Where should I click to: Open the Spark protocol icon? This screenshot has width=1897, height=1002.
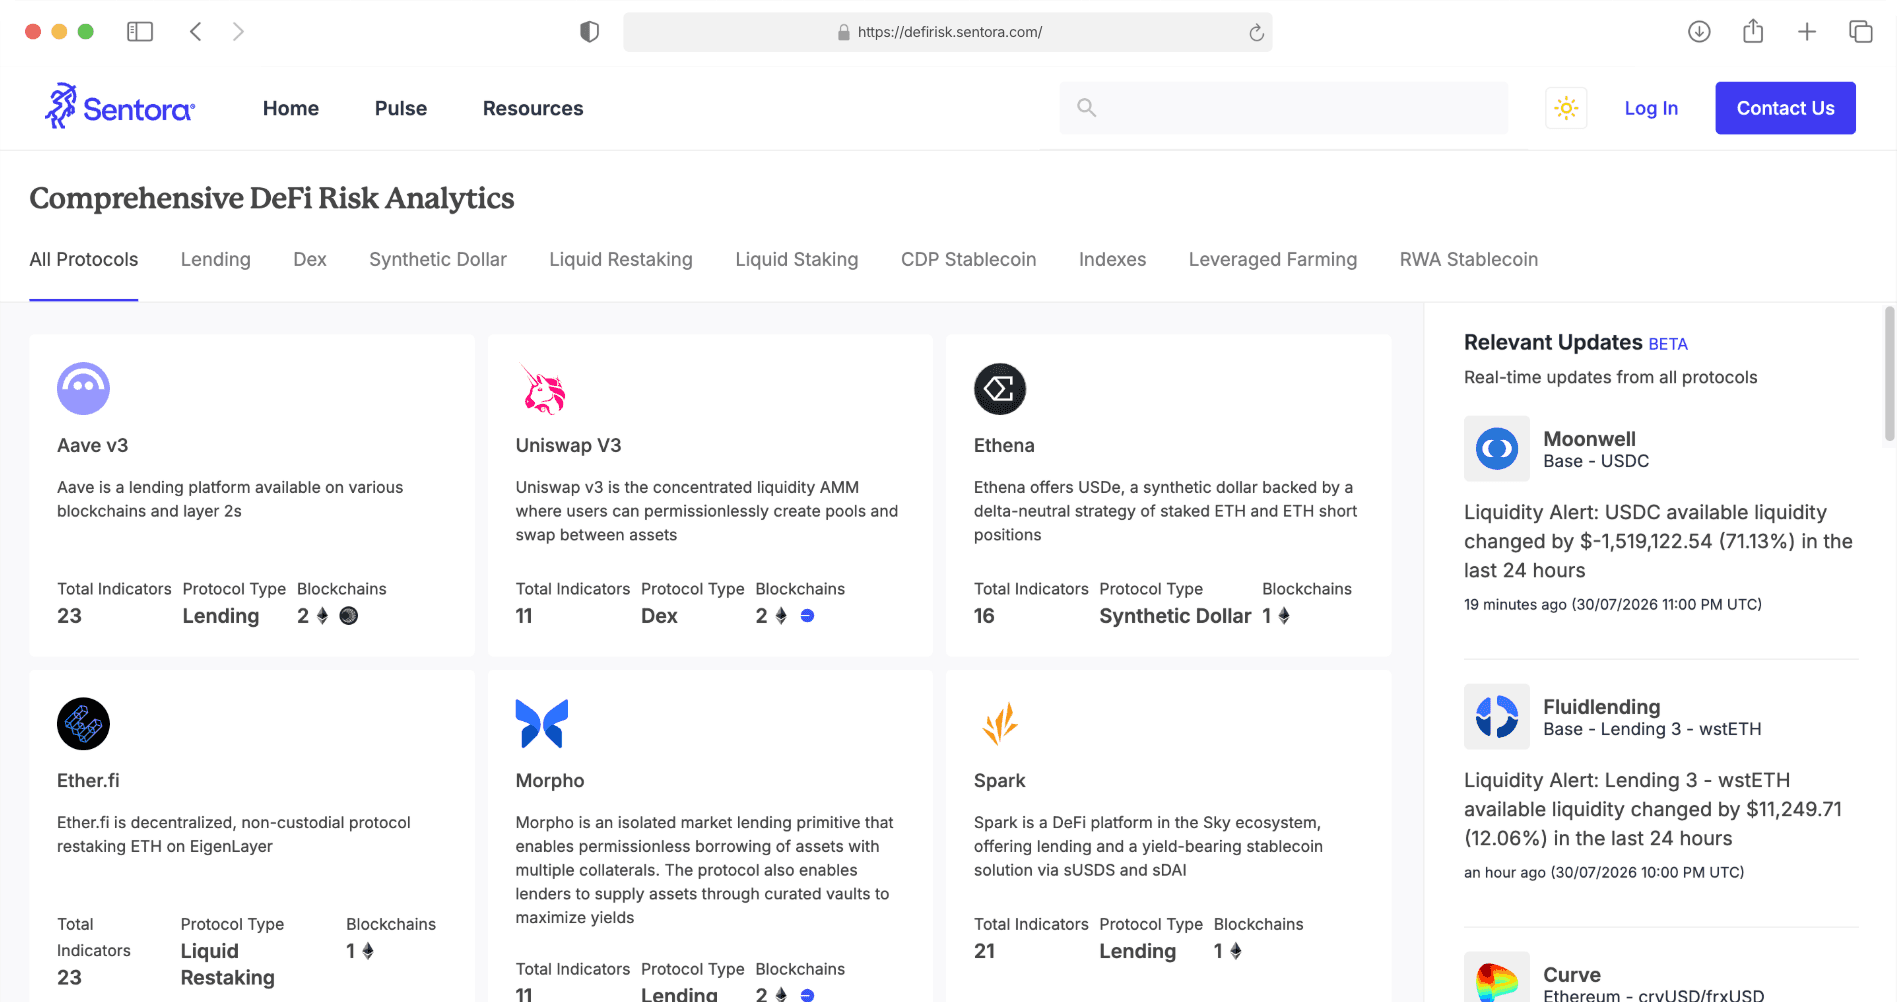point(1000,723)
